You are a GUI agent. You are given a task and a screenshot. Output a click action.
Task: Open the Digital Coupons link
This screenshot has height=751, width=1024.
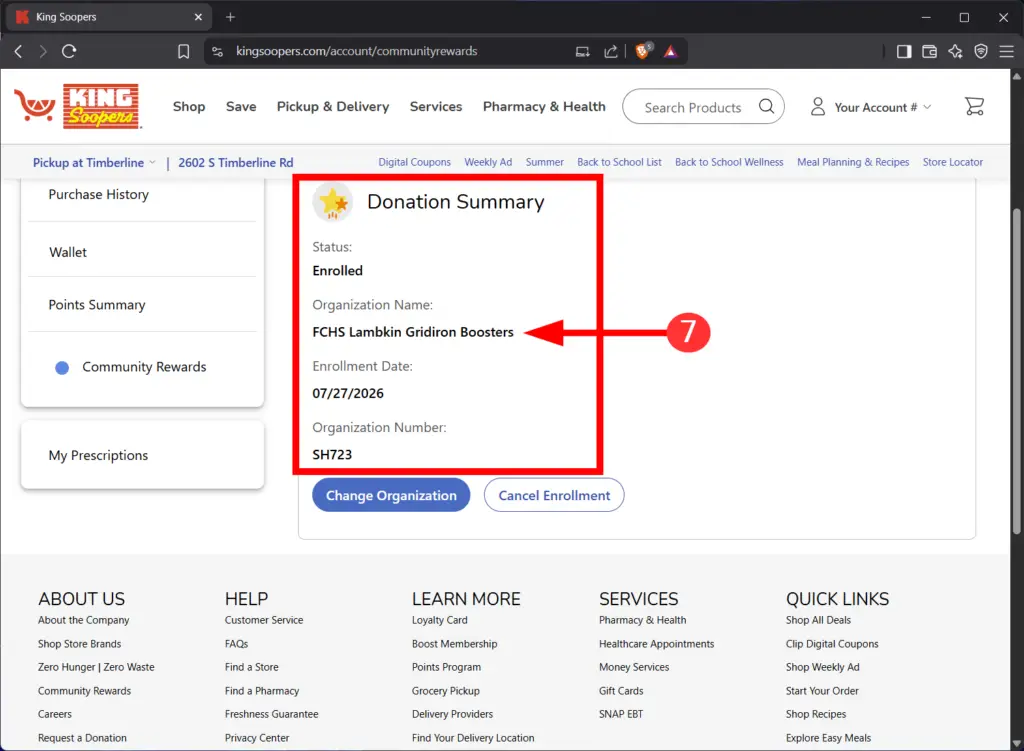point(415,162)
